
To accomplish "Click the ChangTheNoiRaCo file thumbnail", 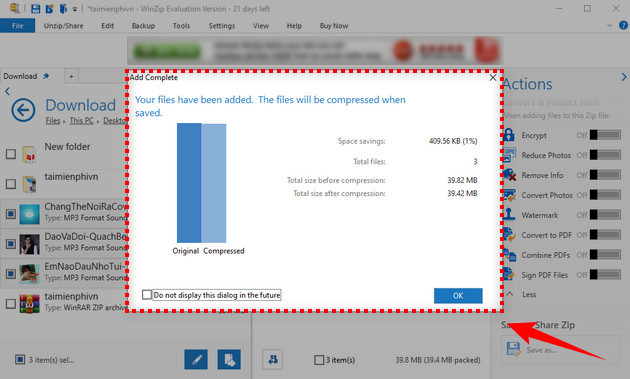I will click(x=30, y=214).
